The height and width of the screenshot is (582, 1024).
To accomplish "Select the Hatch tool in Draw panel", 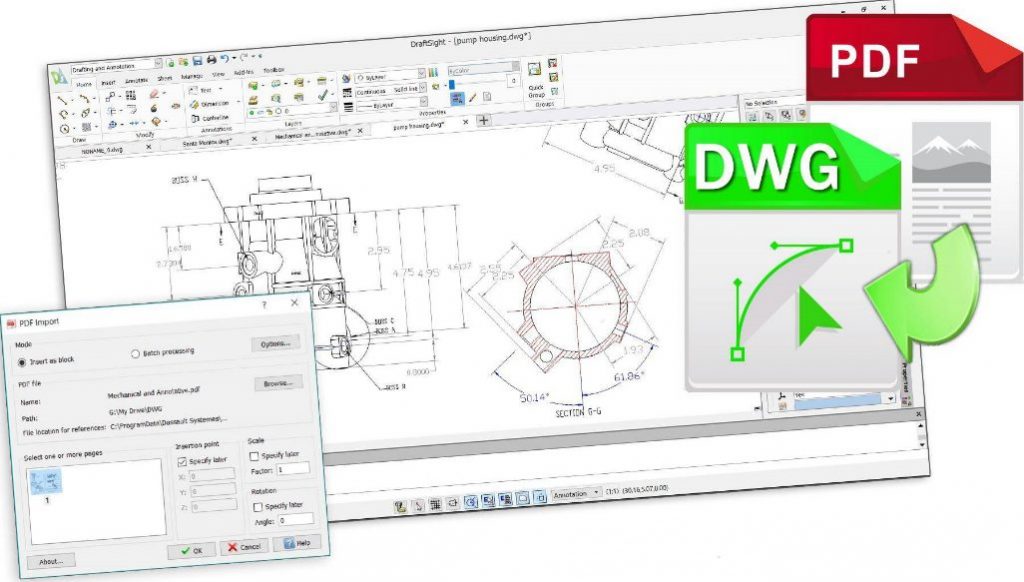I will coord(86,127).
